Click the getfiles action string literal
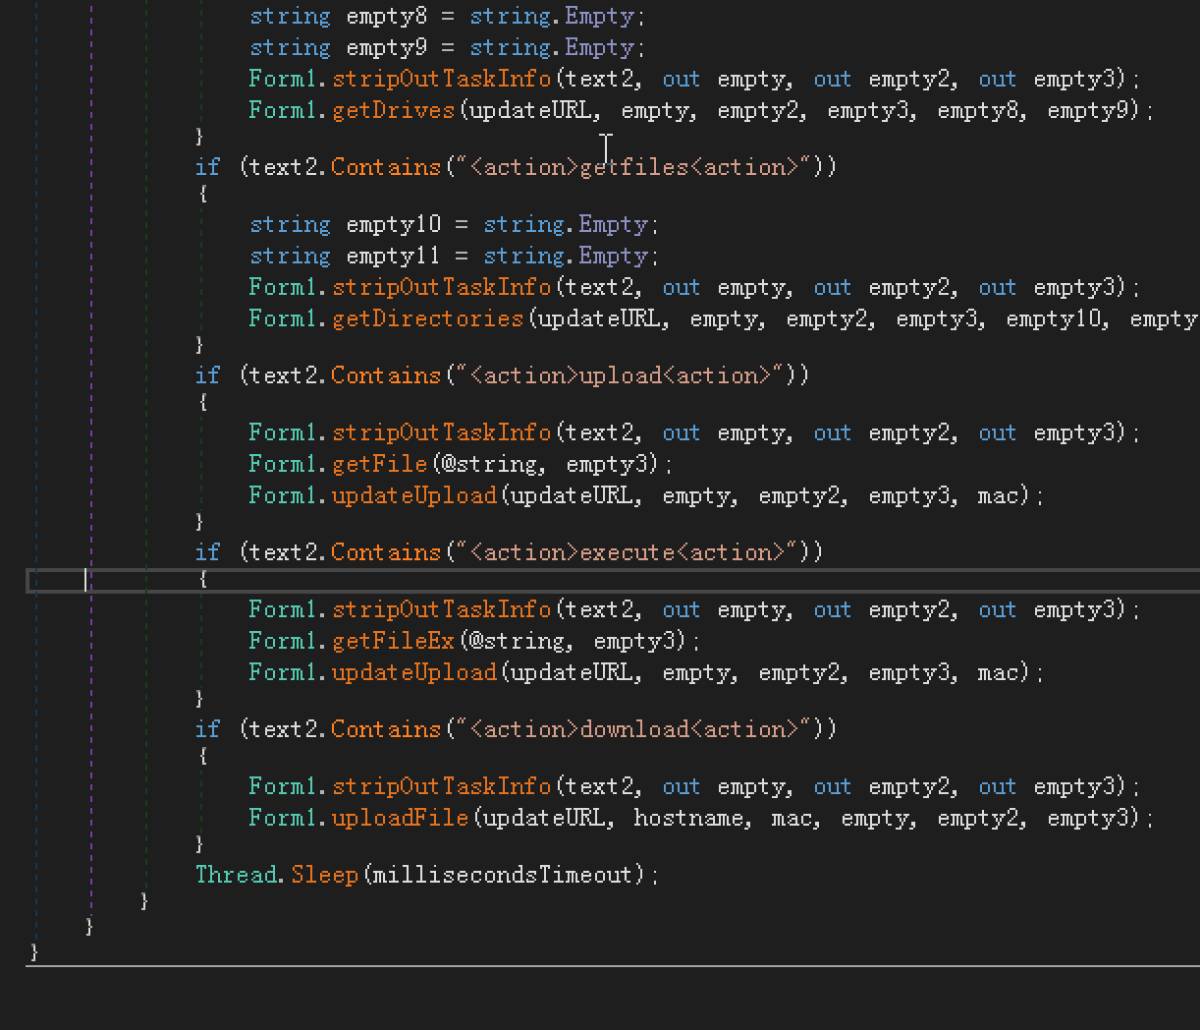1200x1030 pixels. coord(633,168)
